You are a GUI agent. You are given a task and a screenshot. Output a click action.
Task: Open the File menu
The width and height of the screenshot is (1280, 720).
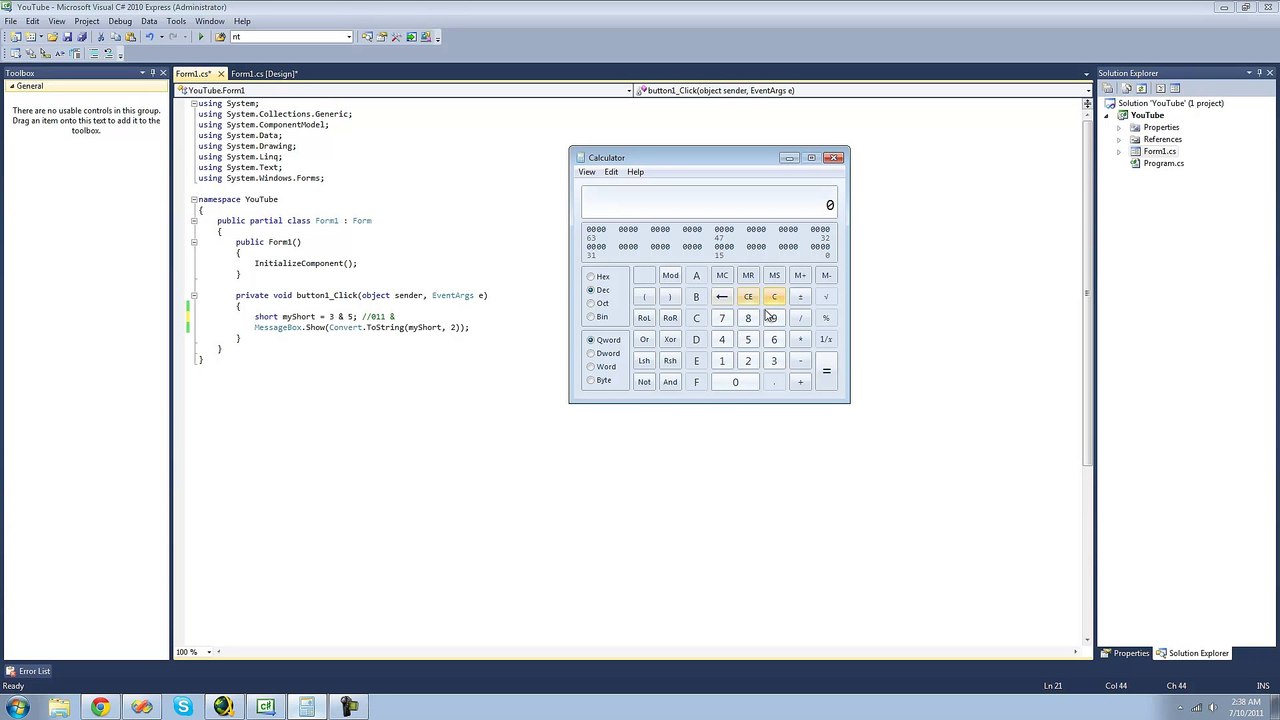click(x=10, y=21)
